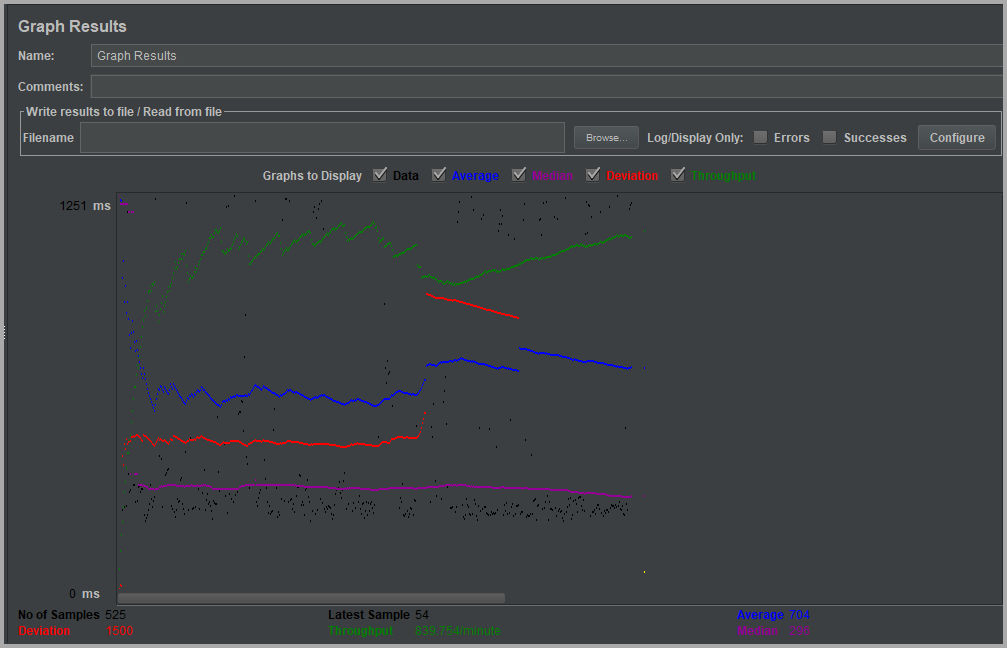Viewport: 1007px width, 648px height.
Task: Click the No of Samples value
Action: [x=115, y=614]
